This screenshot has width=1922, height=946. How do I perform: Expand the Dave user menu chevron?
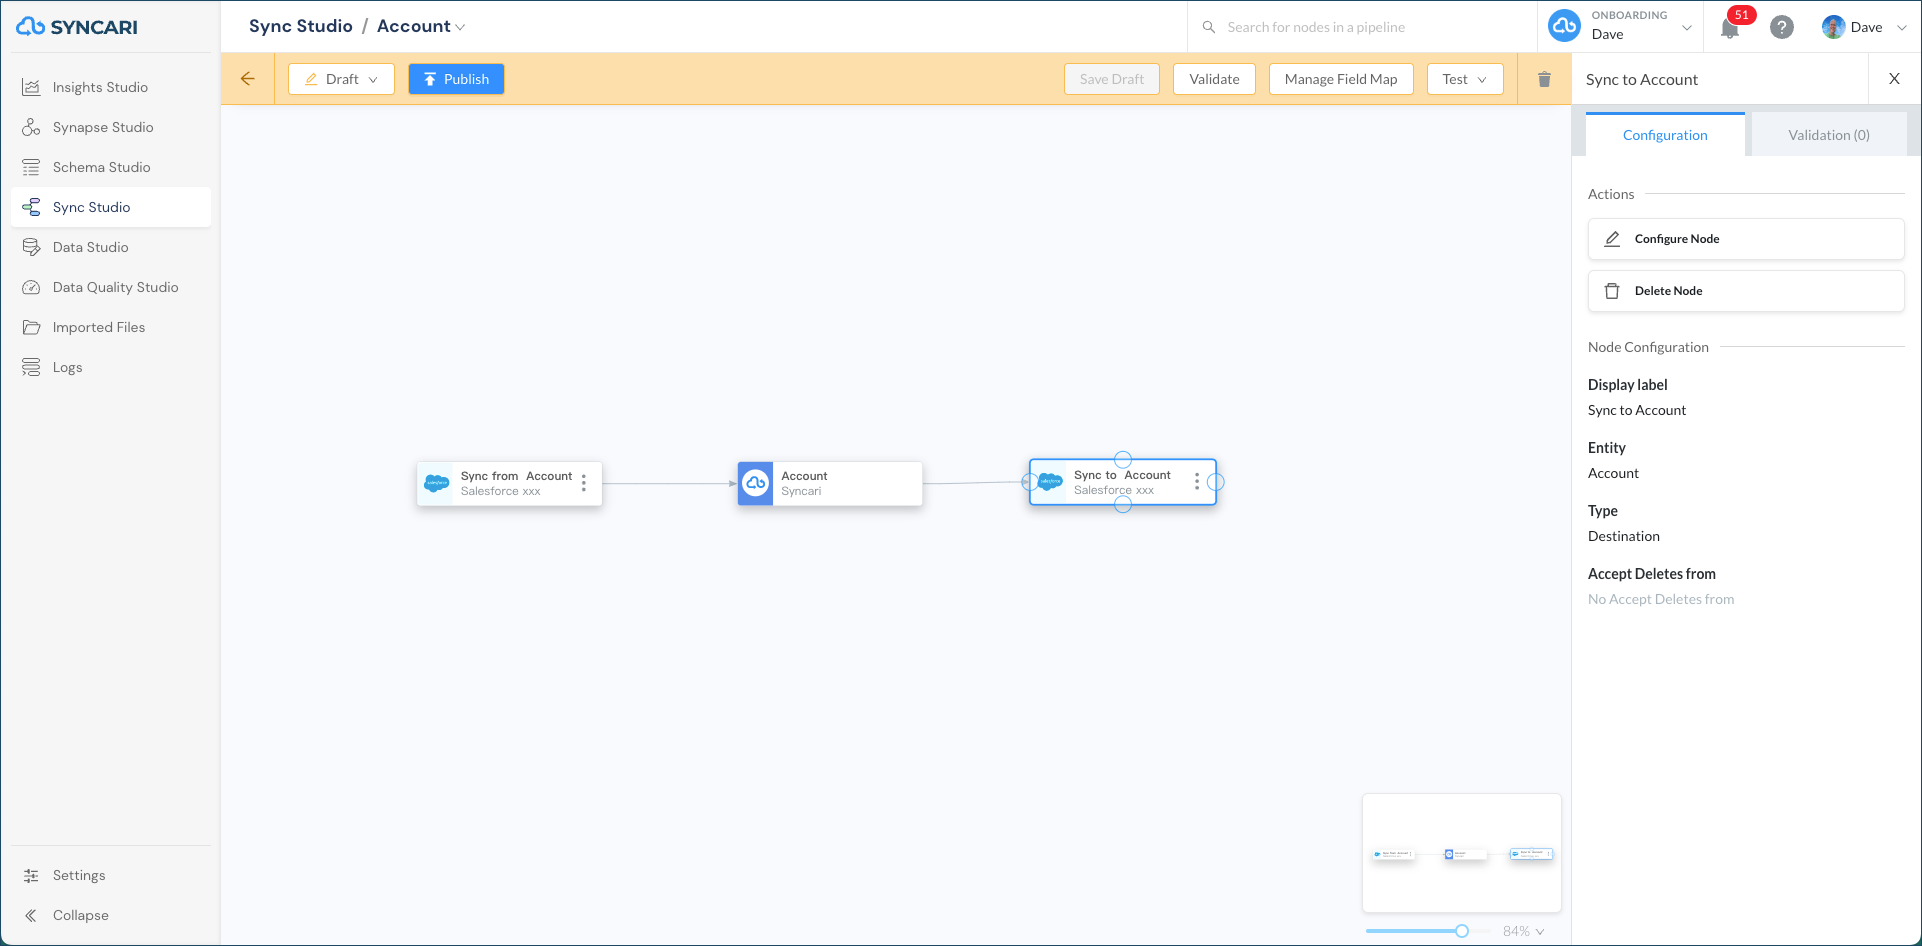click(x=1902, y=27)
